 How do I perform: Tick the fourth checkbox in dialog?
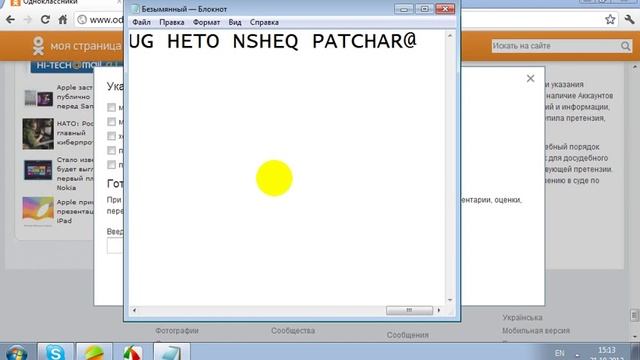point(111,150)
